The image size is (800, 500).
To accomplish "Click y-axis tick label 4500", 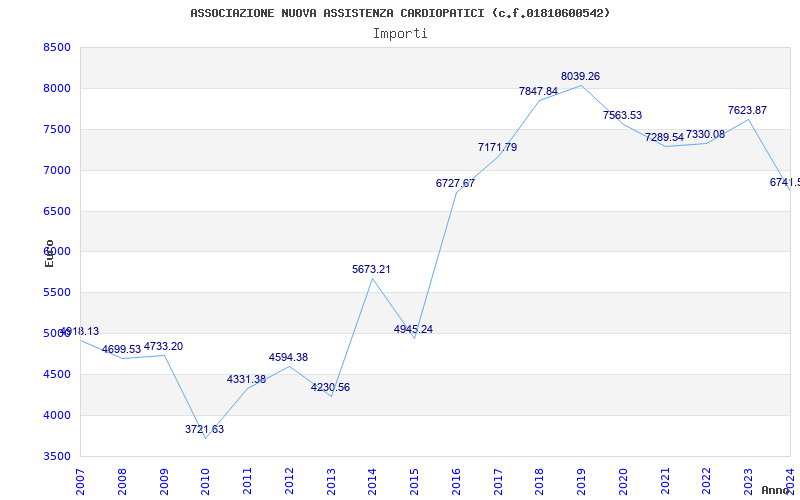I will click(57, 374).
